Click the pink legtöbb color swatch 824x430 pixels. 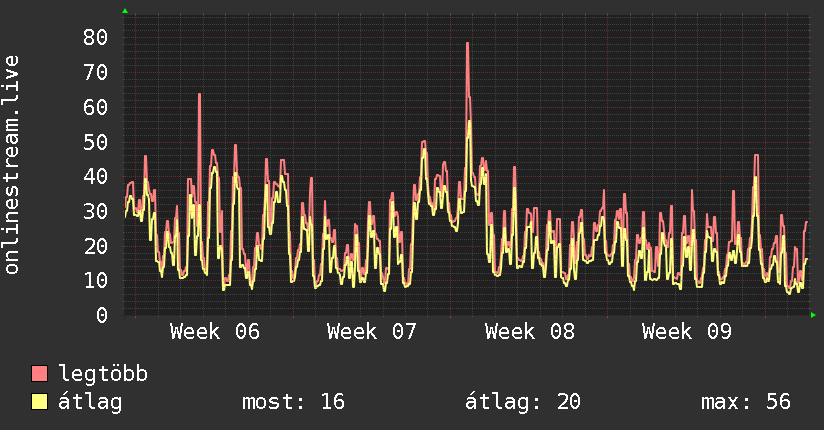(x=39, y=373)
